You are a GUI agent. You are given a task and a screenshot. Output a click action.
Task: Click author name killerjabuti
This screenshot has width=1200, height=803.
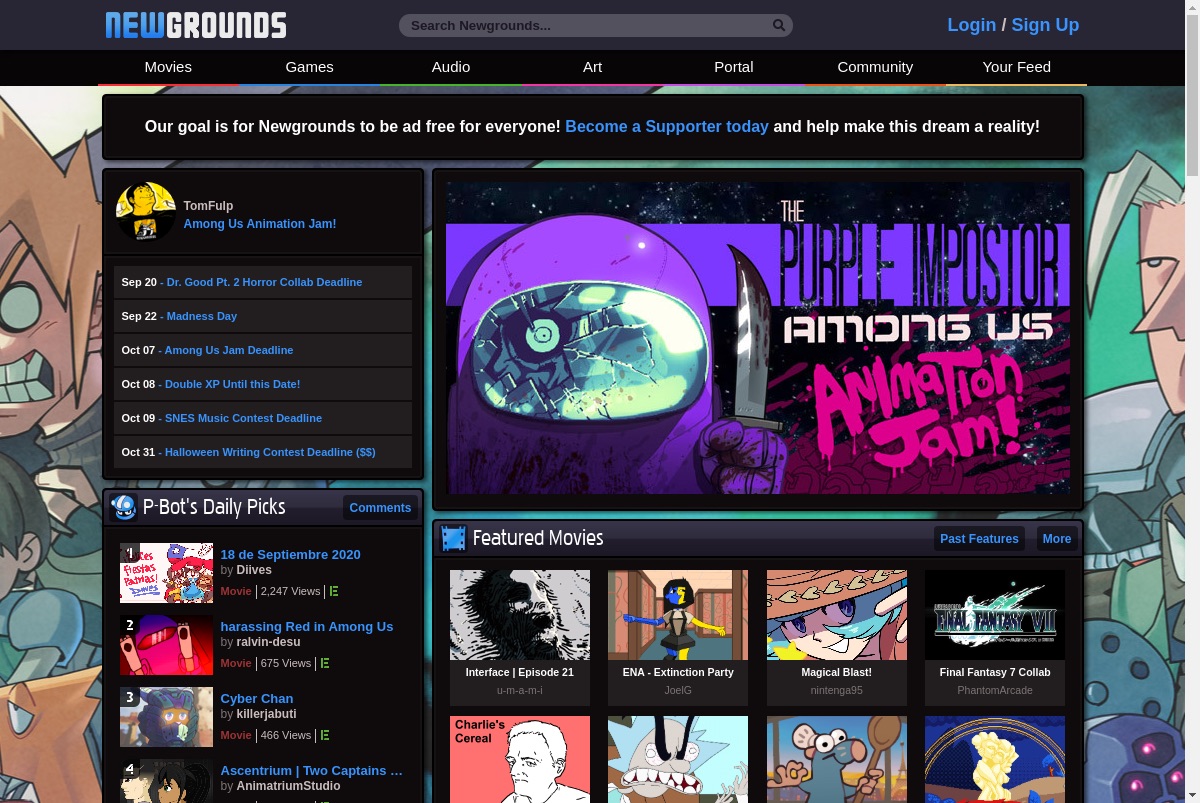(267, 714)
